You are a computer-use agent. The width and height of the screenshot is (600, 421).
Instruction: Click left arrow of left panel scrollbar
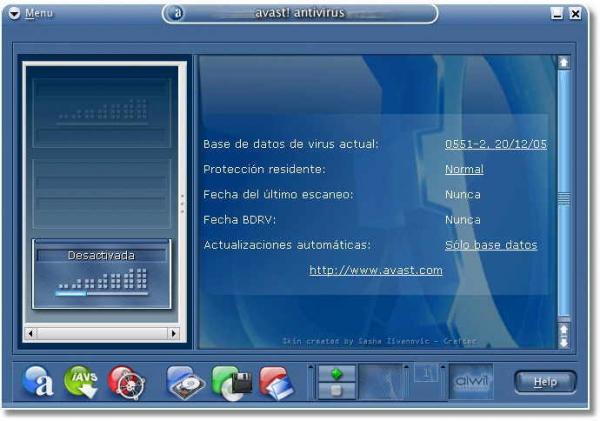click(31, 333)
